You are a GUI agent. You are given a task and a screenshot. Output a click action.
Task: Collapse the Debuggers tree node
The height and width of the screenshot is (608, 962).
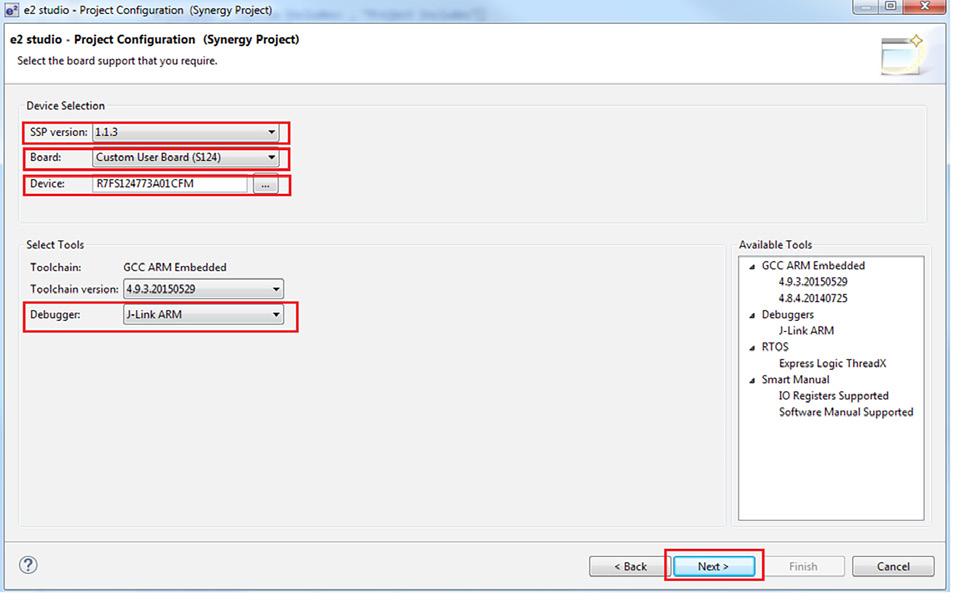tap(752, 315)
